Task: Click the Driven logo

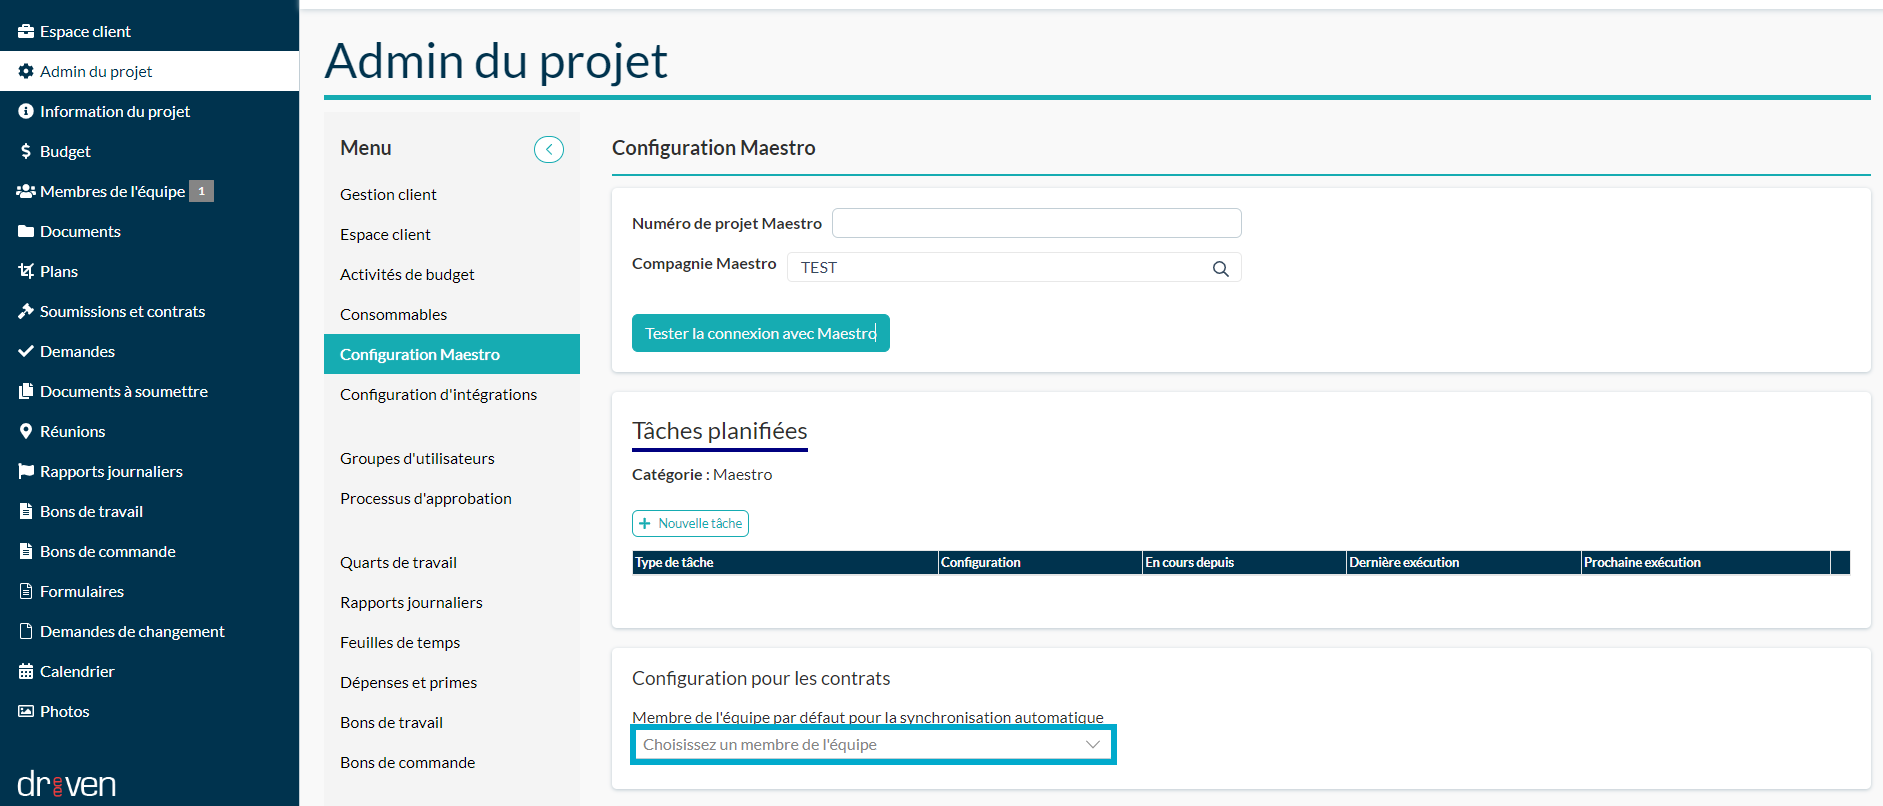Action: [x=66, y=784]
